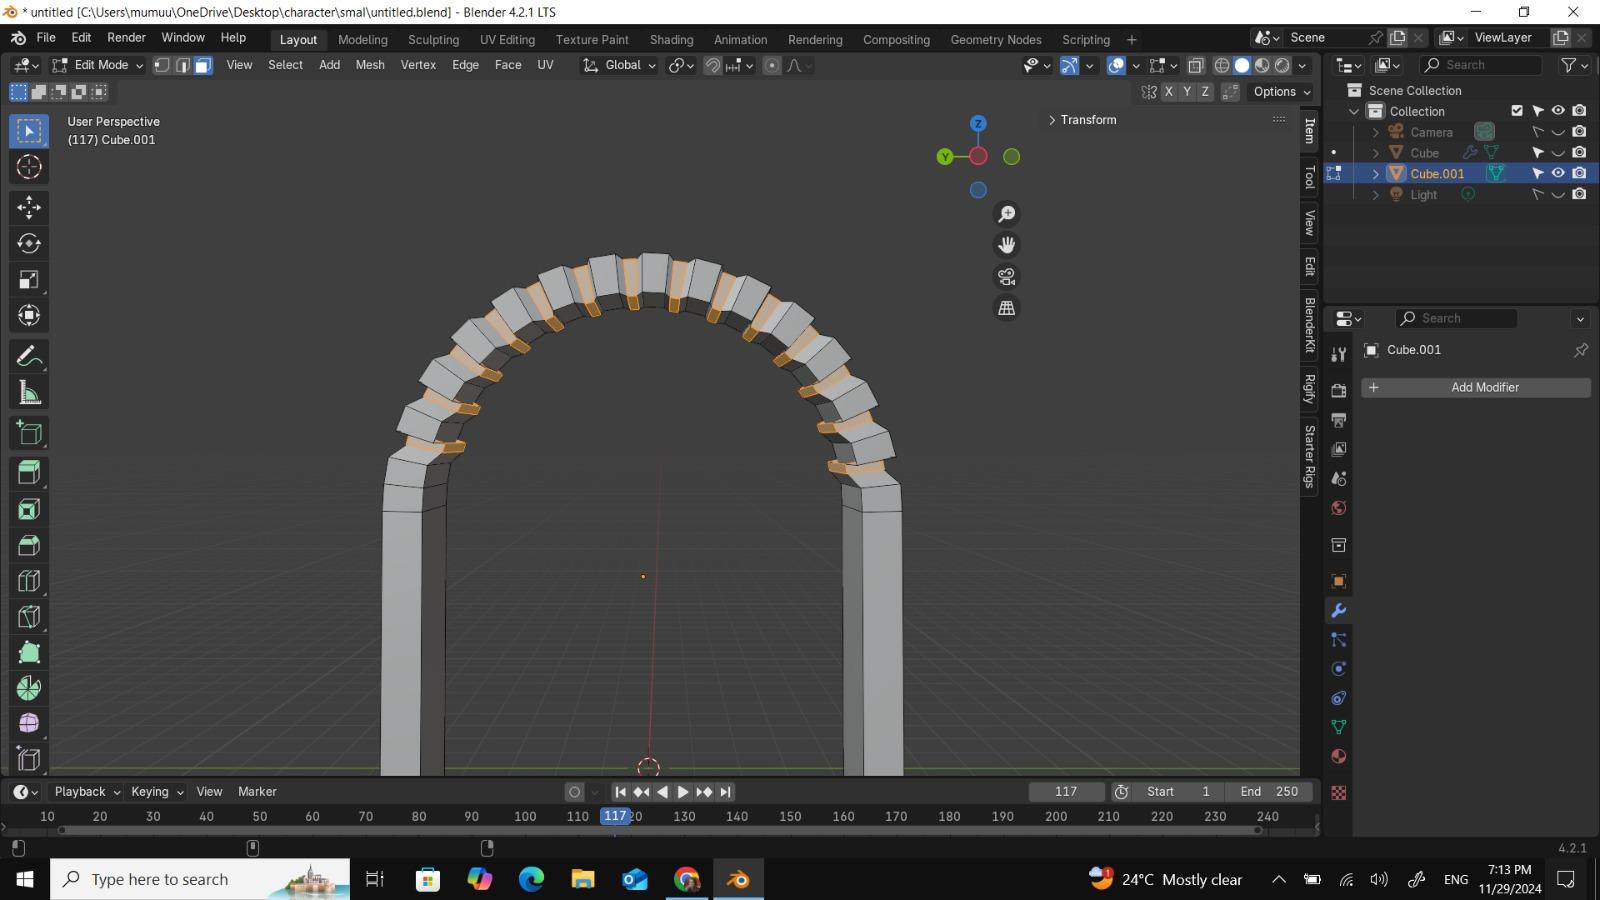This screenshot has height=900, width=1600.
Task: Click the zoom viewport magnifier icon
Action: (x=1007, y=214)
